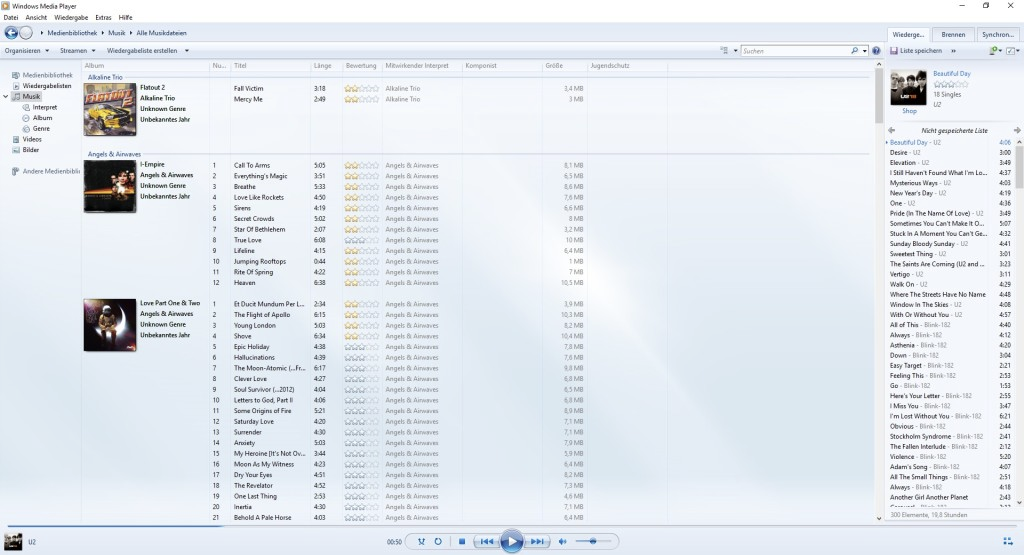Screen dimensions: 1024x555
Task: Click the Liste speichern disk icon
Action: 894,50
